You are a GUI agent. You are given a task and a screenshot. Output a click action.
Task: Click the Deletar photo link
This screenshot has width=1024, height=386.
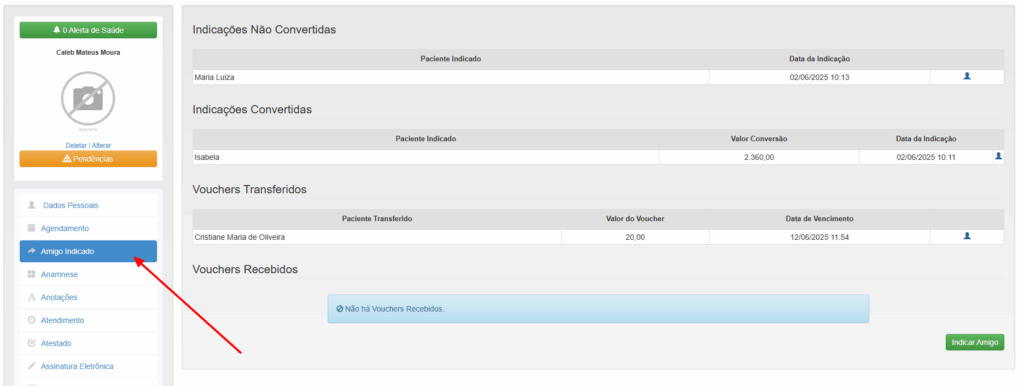(x=76, y=145)
